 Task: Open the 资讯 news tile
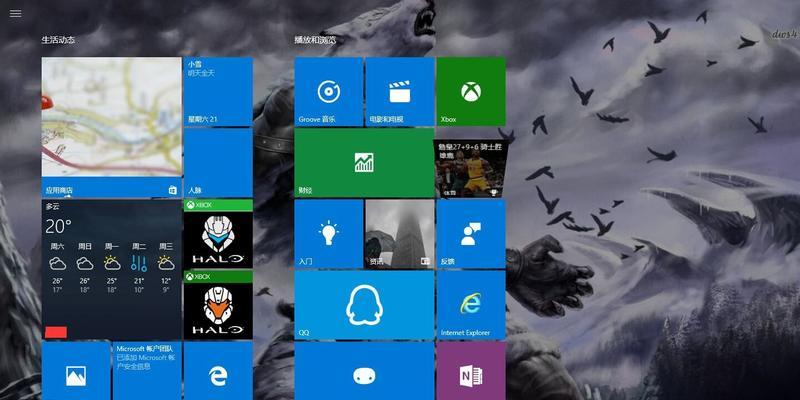pyautogui.click(x=399, y=234)
